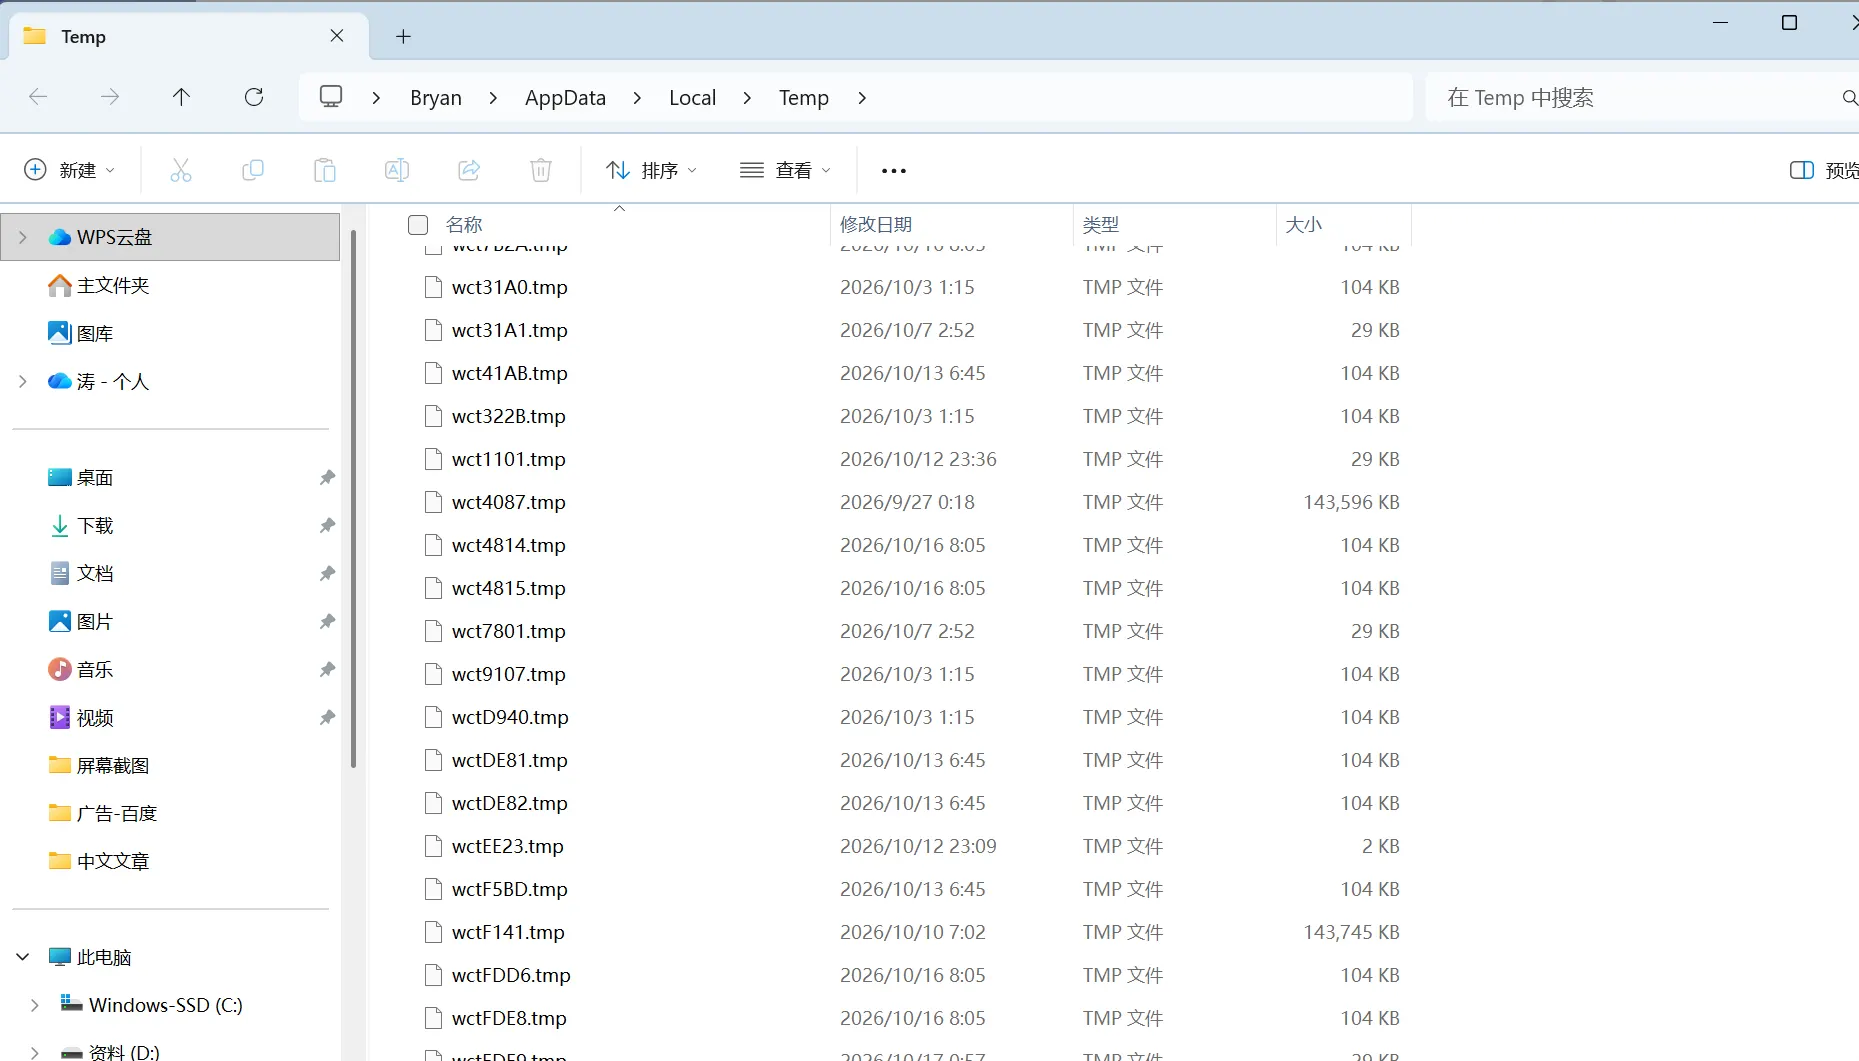Expand the 涛 - 个人 tree node
Image resolution: width=1859 pixels, height=1061 pixels.
[23, 381]
